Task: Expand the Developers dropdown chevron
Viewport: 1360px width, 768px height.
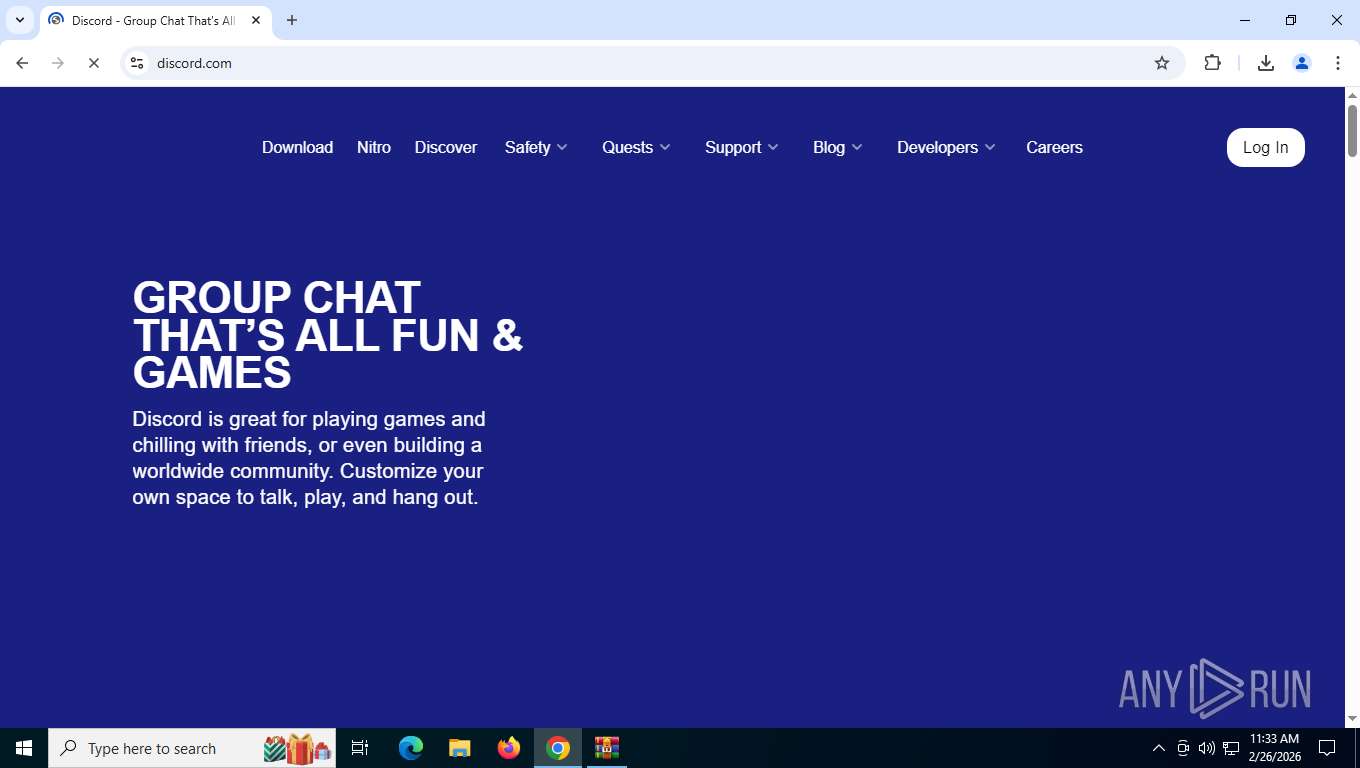Action: (x=990, y=147)
